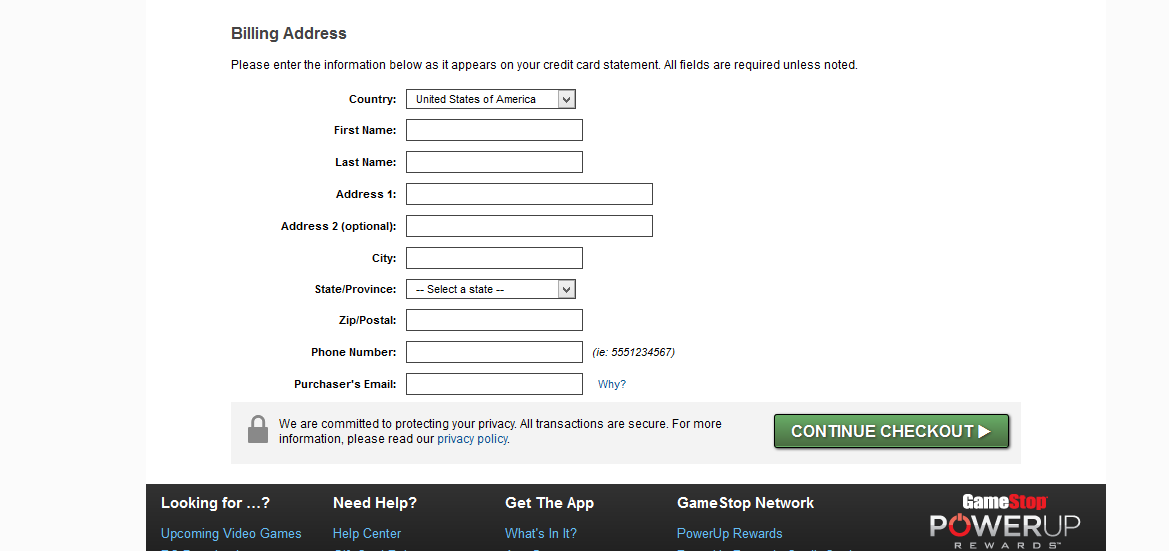Click the padlock security icon
The height and width of the screenshot is (551, 1169).
click(258, 430)
